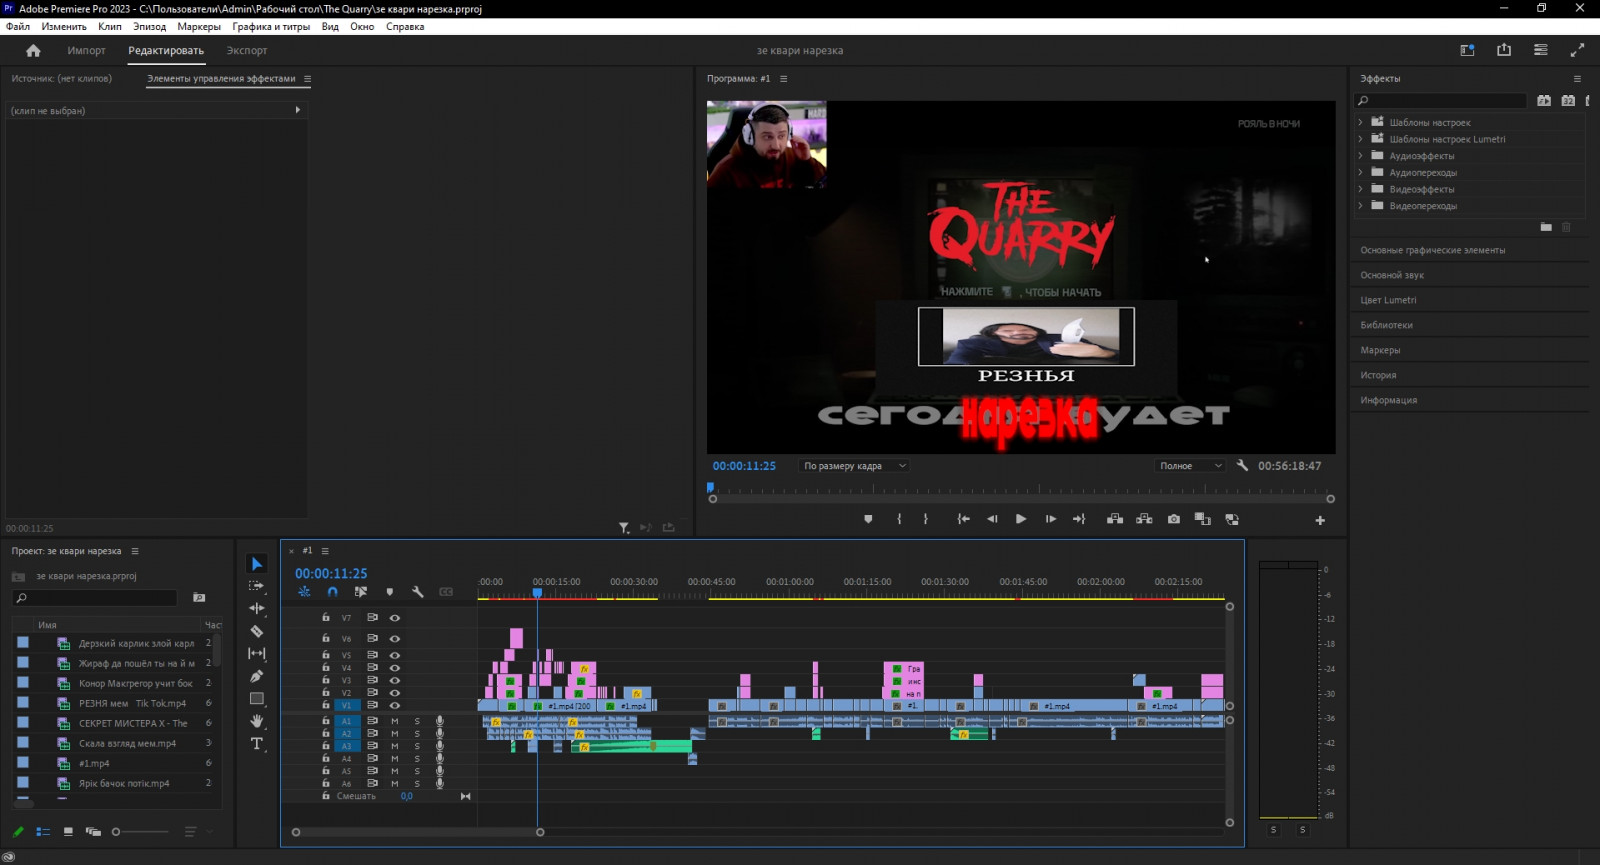
Task: Add a marker in the timeline
Action: pyautogui.click(x=390, y=592)
